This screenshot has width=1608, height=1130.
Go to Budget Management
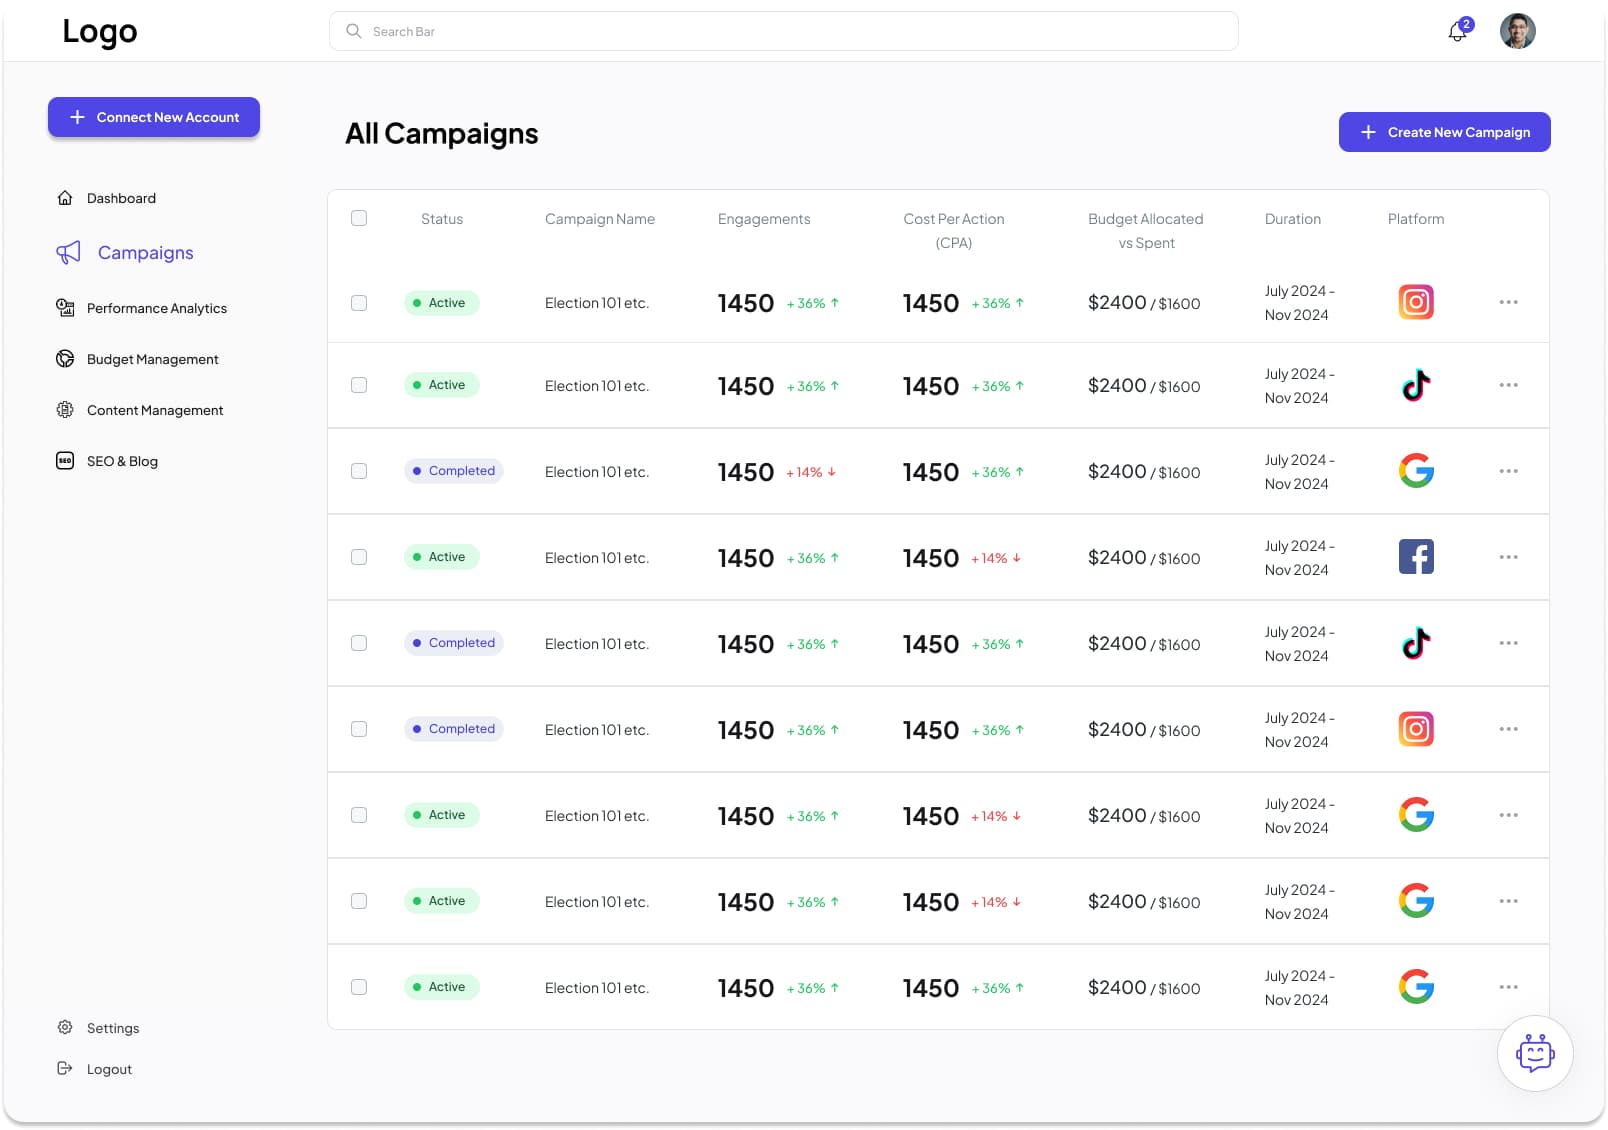tap(152, 358)
